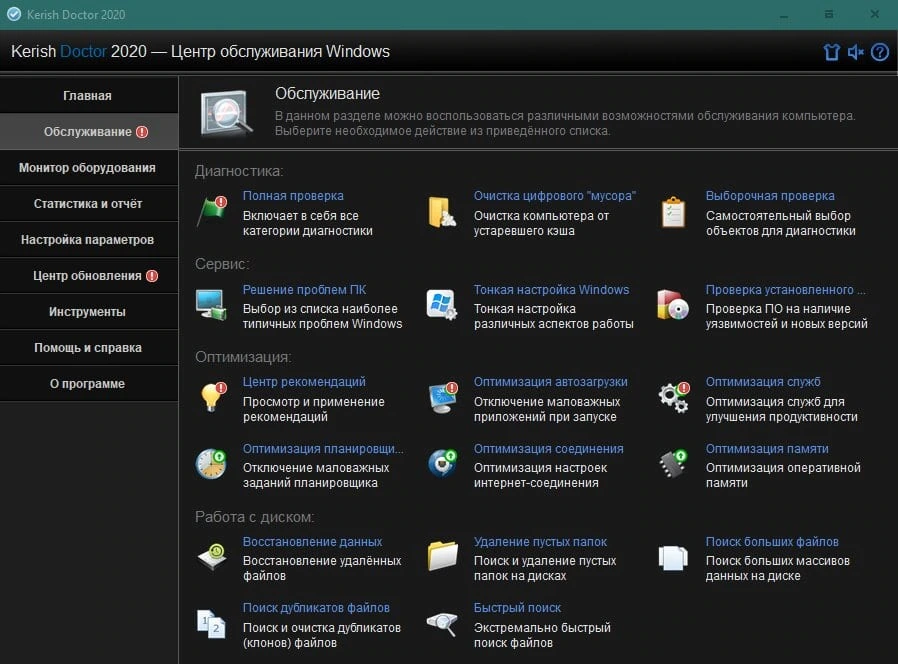Click the gears services optimization icon
Screen dimensions: 898x664
[674, 397]
